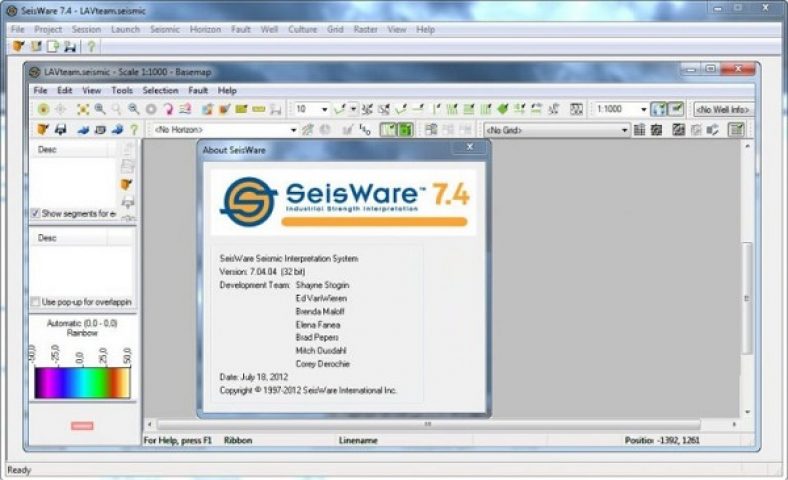
Task: Click the pink rectangle swatch below the color bar
Action: 82,426
